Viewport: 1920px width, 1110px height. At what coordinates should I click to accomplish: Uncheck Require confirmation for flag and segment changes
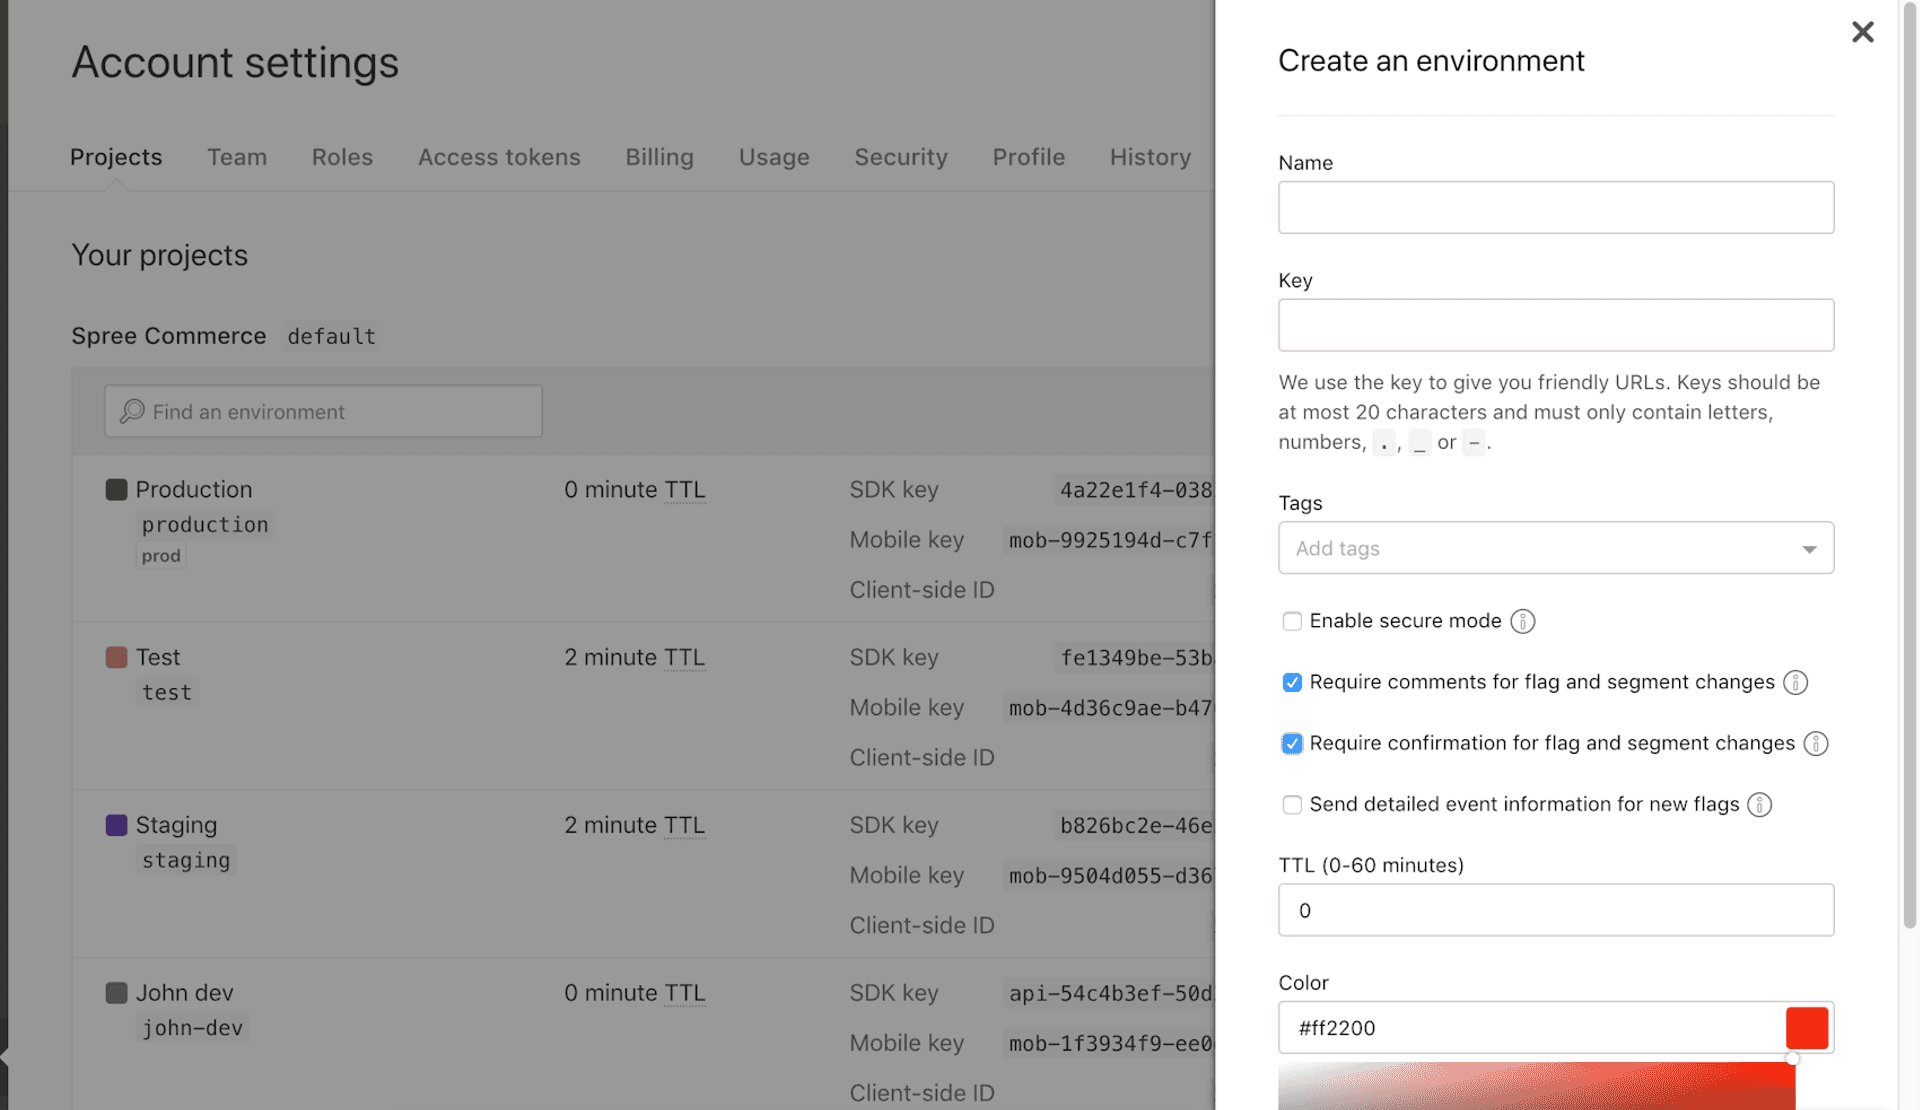pyautogui.click(x=1292, y=743)
